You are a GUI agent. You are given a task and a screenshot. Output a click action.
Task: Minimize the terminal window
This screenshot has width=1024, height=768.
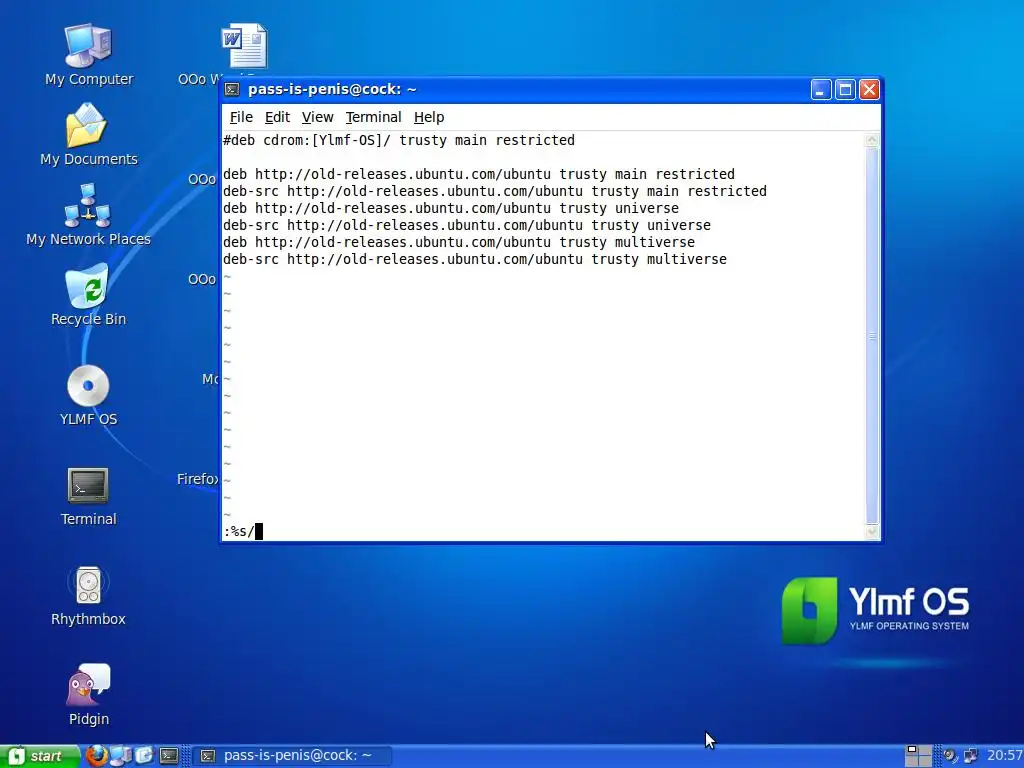(x=821, y=89)
